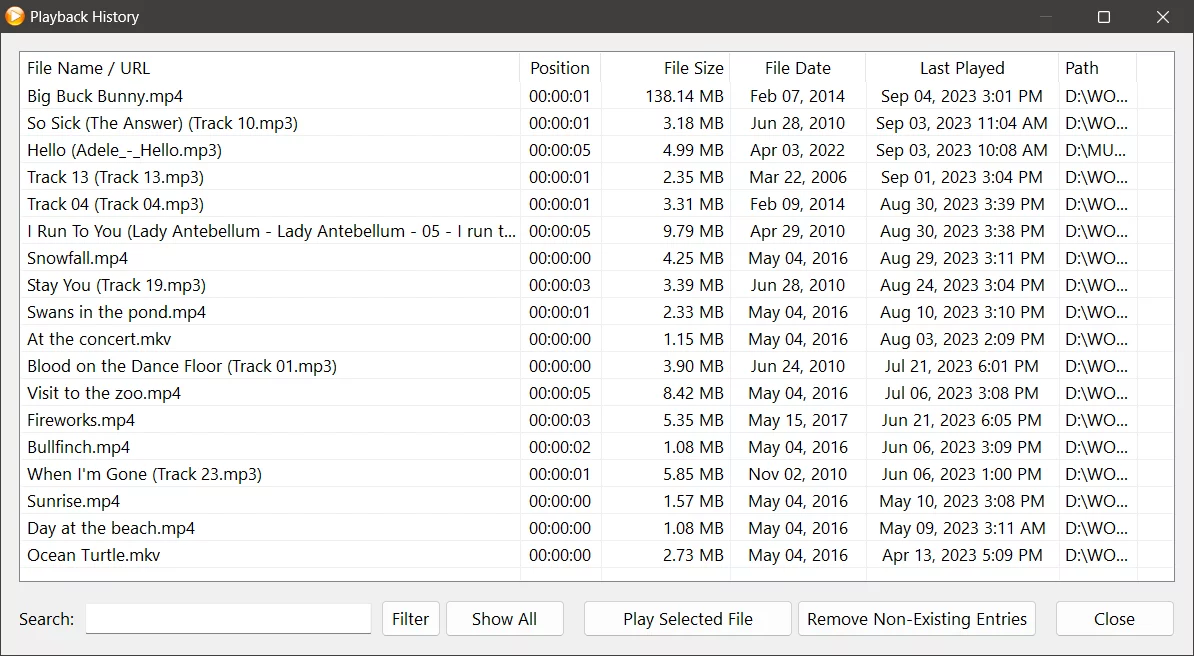1194x656 pixels.
Task: Click Jun 21, 2023 6:05 PM cell
Action: pos(962,420)
